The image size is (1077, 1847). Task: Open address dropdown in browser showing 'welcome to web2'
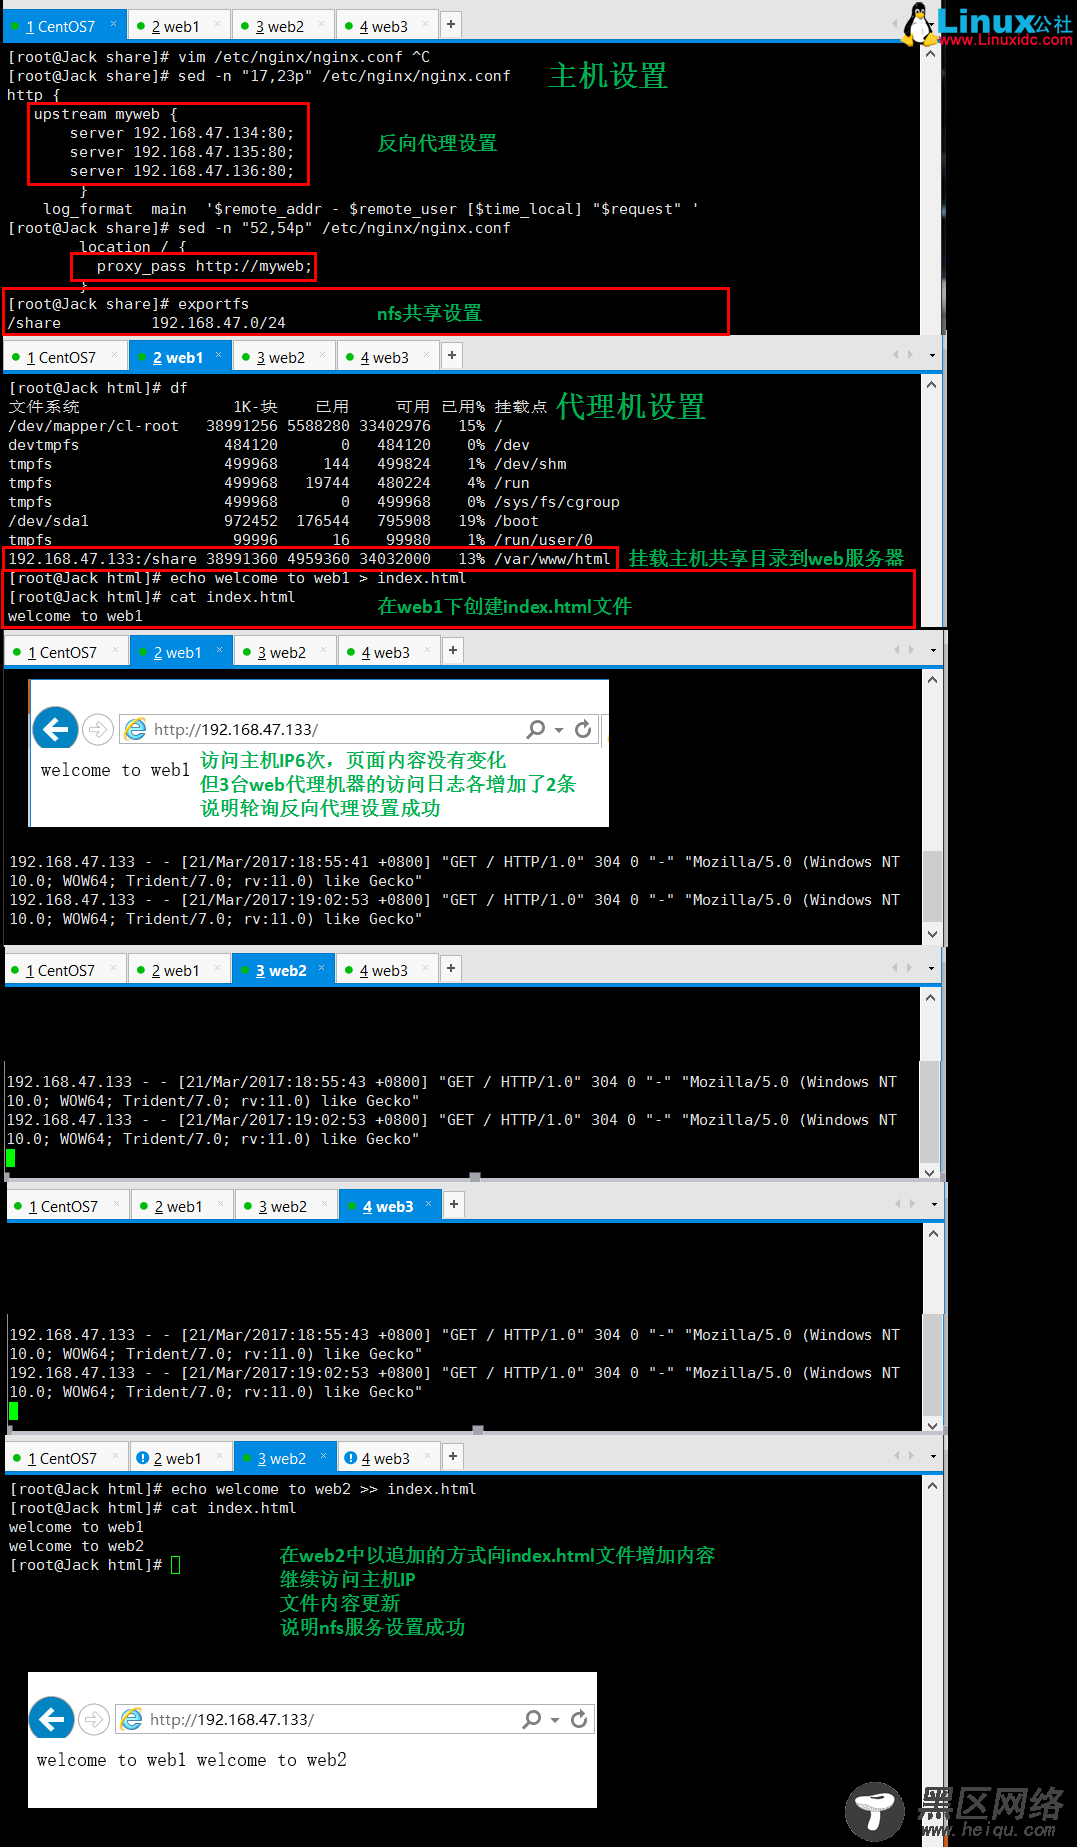555,1720
